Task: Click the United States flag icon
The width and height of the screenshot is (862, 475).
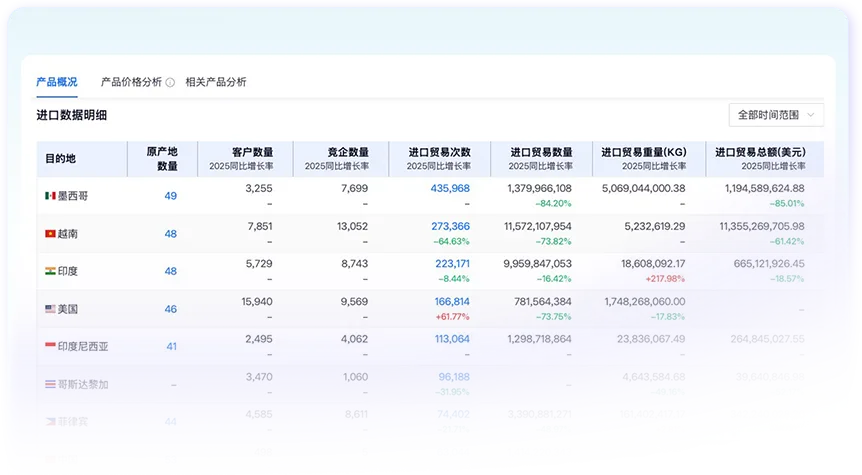Action: click(50, 309)
